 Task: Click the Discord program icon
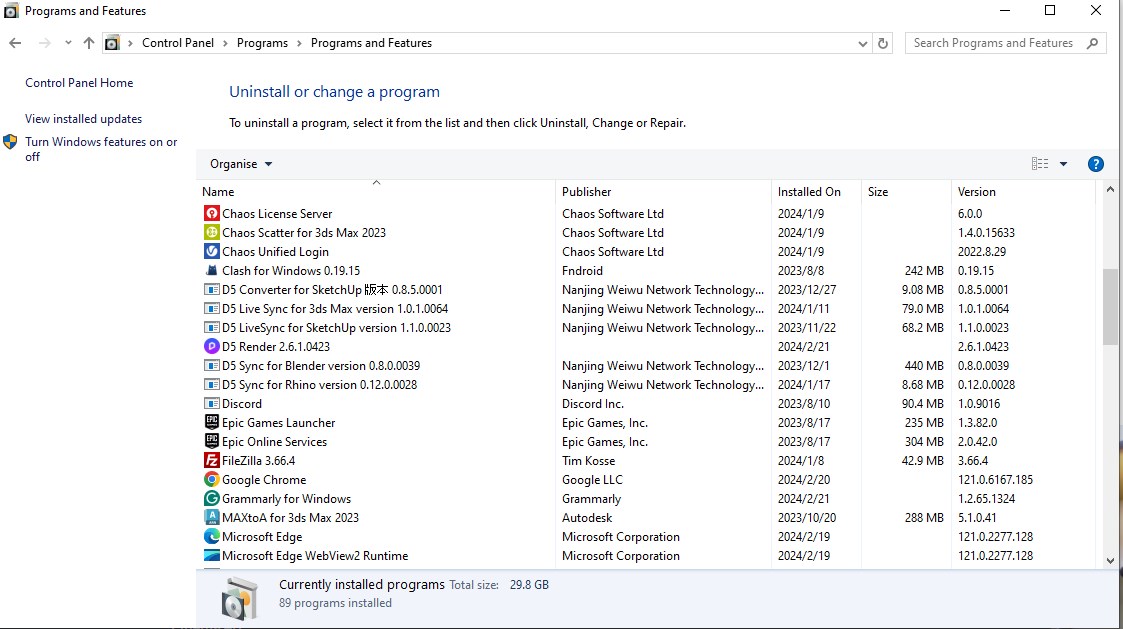[x=211, y=403]
